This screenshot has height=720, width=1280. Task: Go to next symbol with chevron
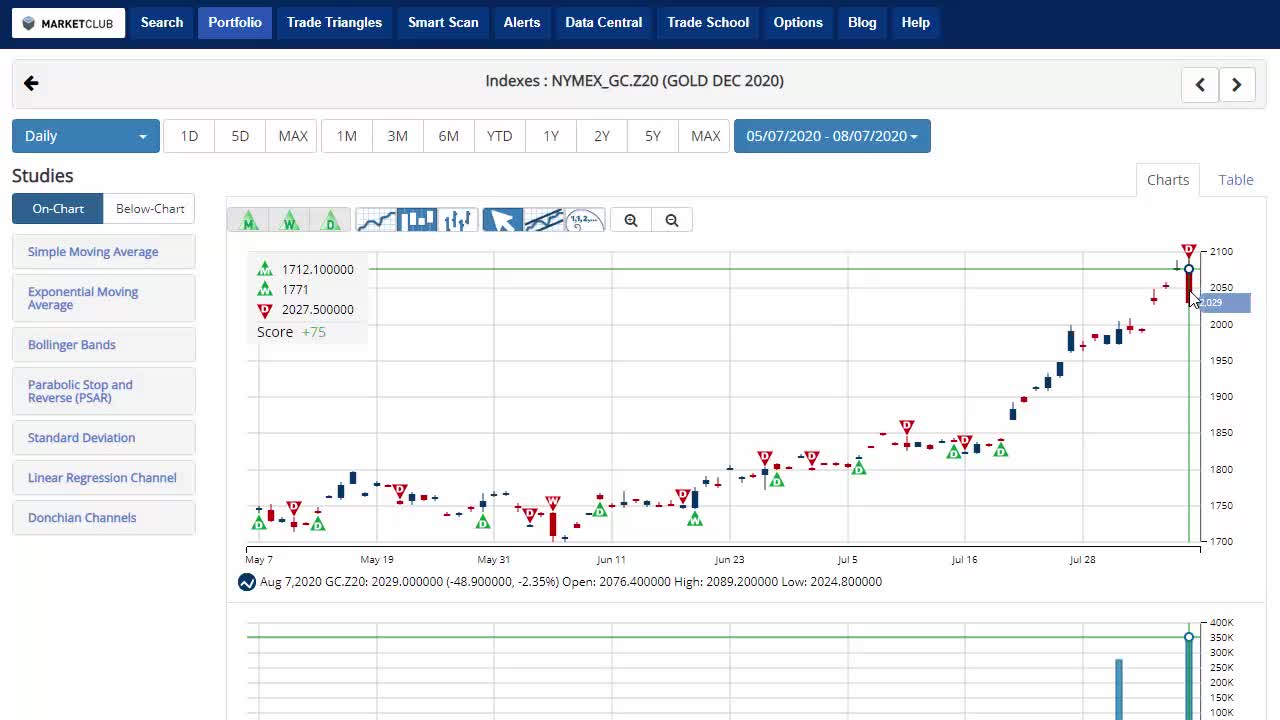click(x=1237, y=85)
